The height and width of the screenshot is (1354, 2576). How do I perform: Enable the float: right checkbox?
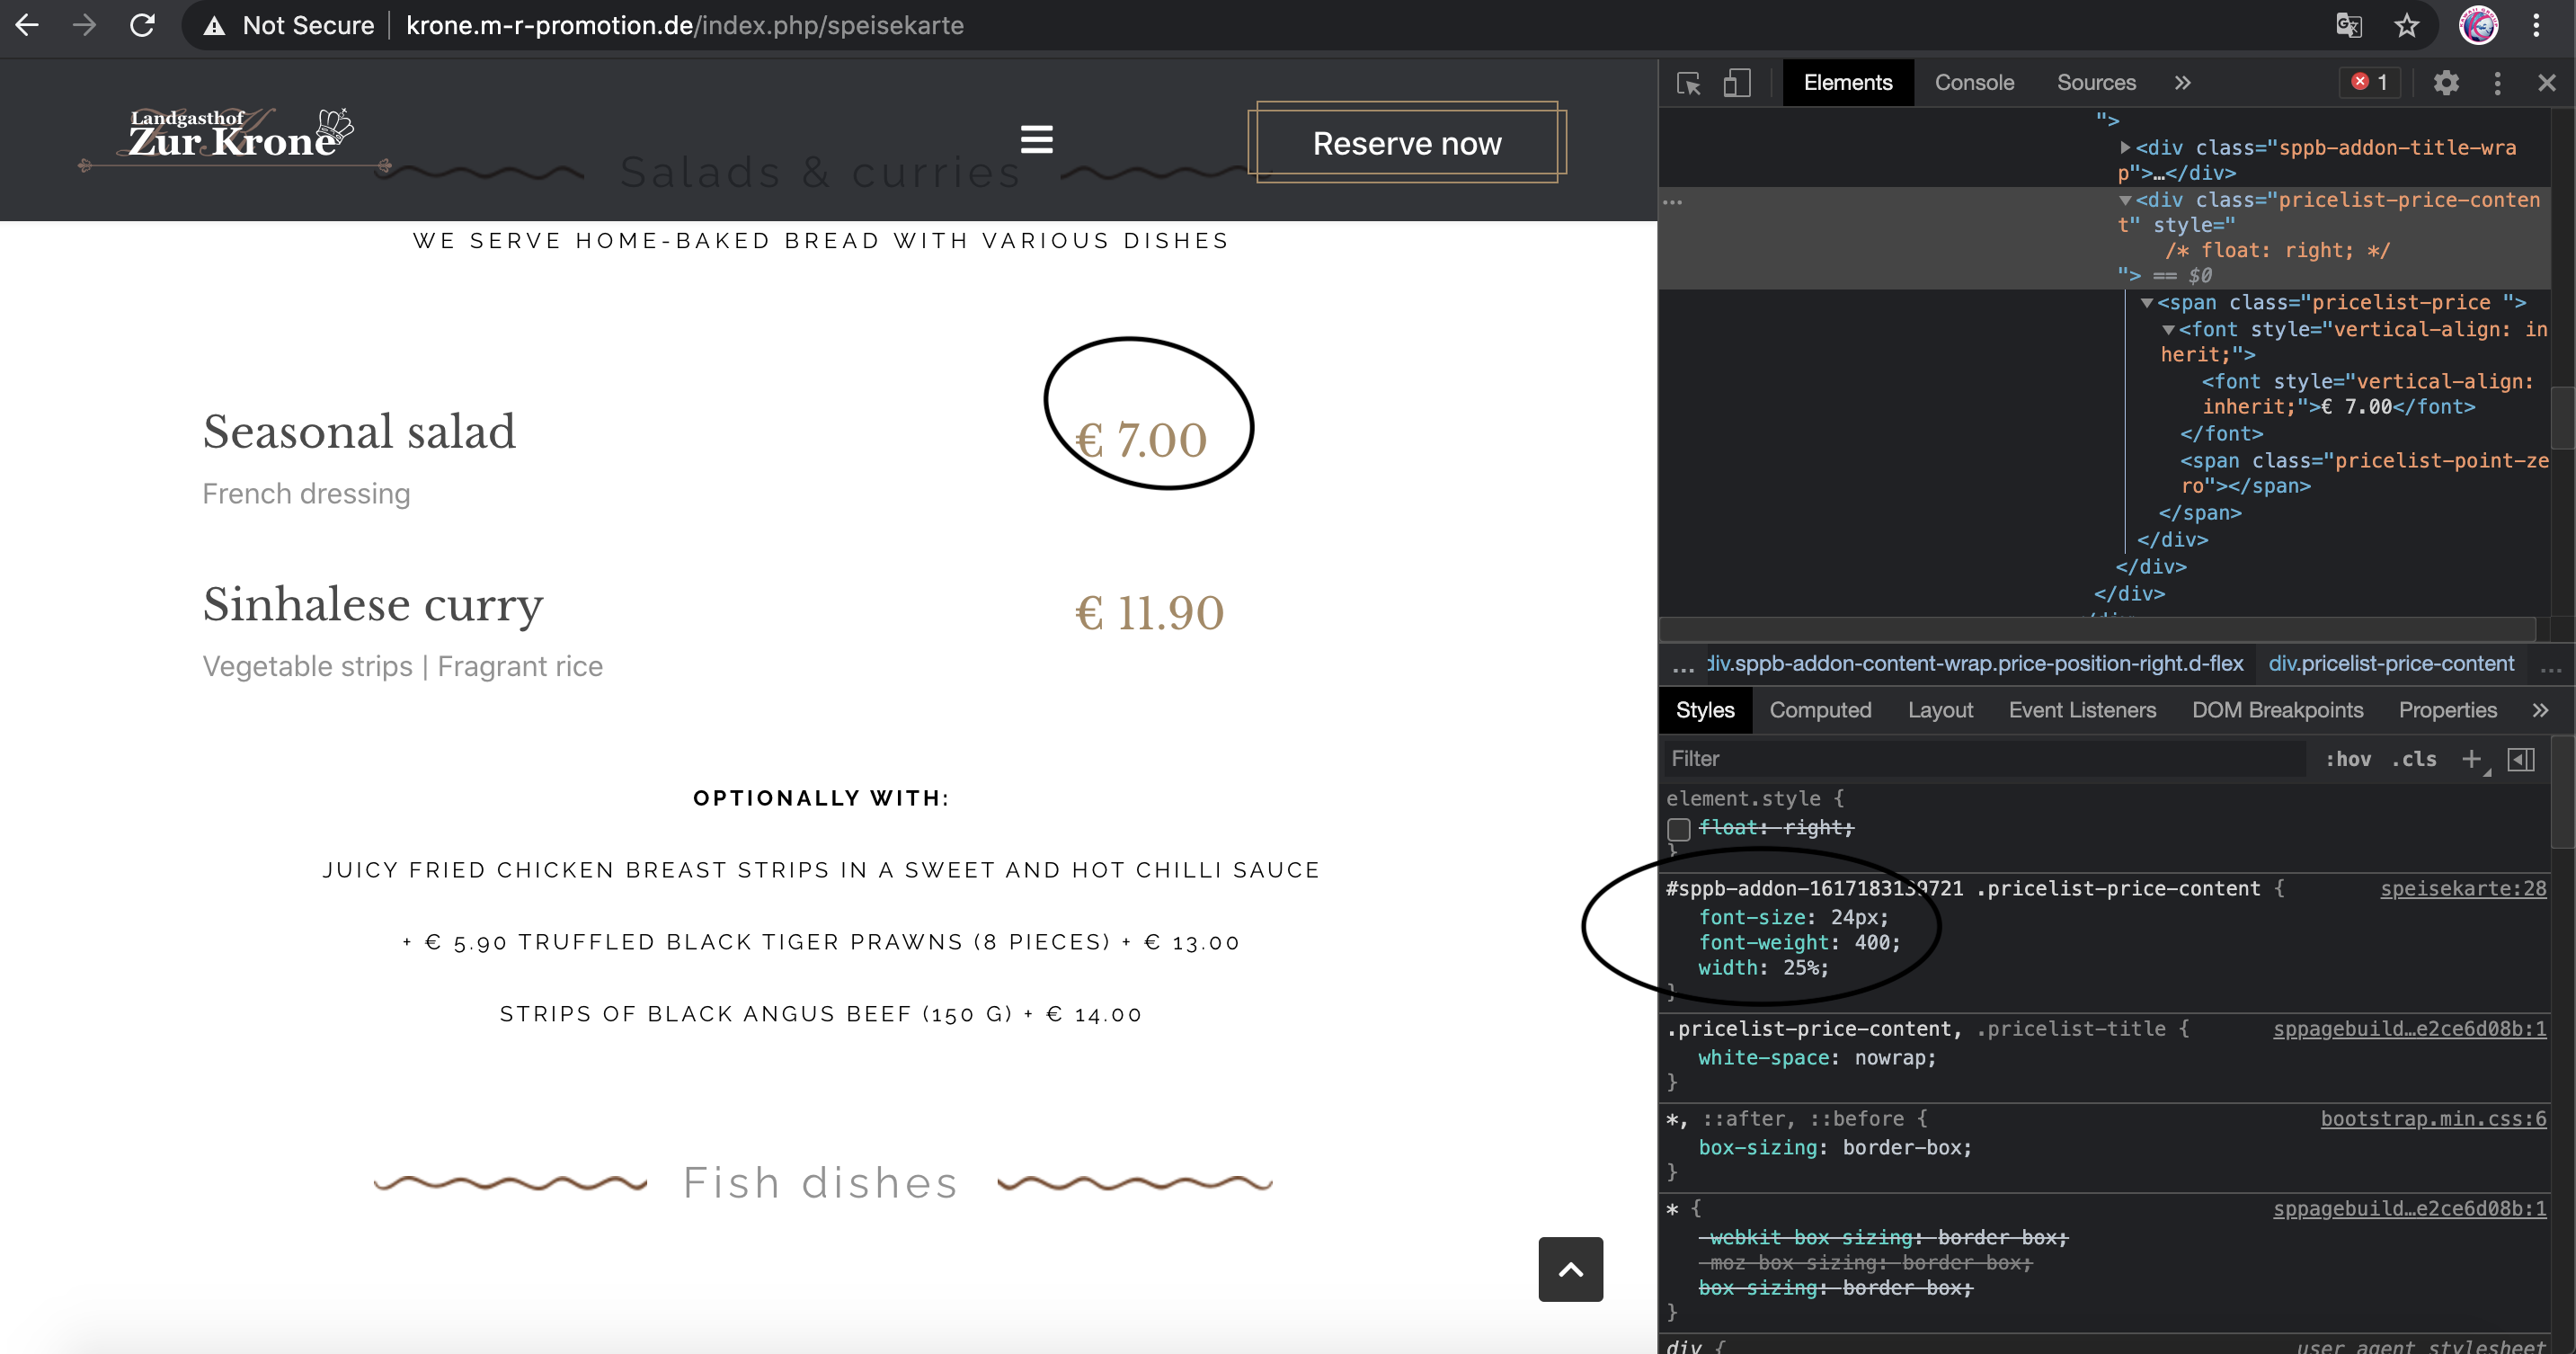tap(1679, 828)
